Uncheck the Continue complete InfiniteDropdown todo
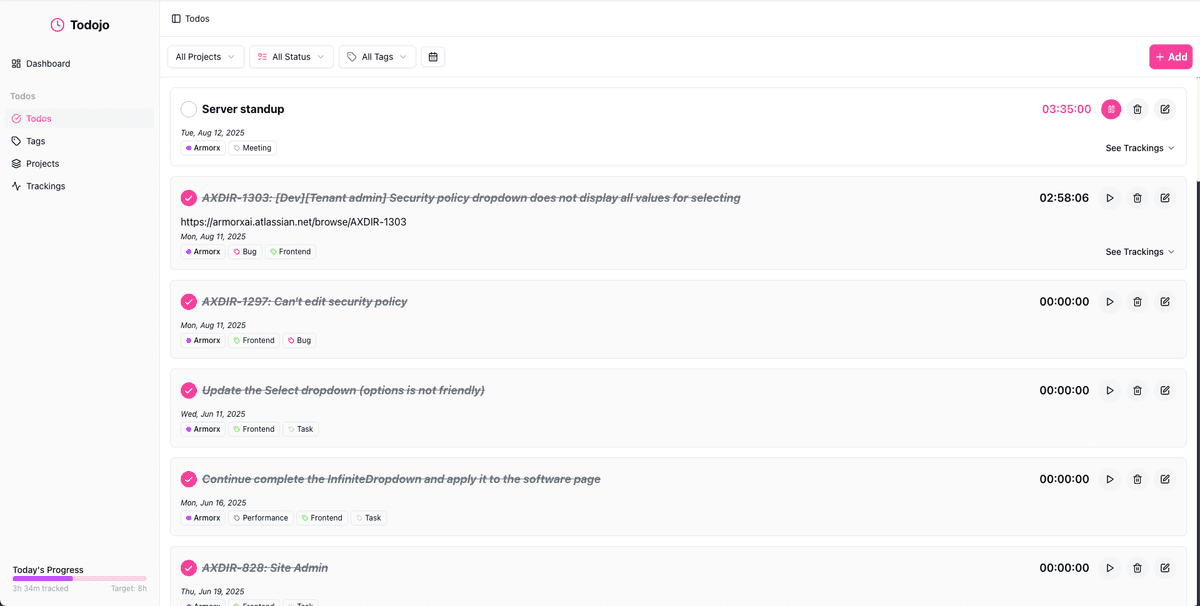The height and width of the screenshot is (606, 1200). pos(189,479)
